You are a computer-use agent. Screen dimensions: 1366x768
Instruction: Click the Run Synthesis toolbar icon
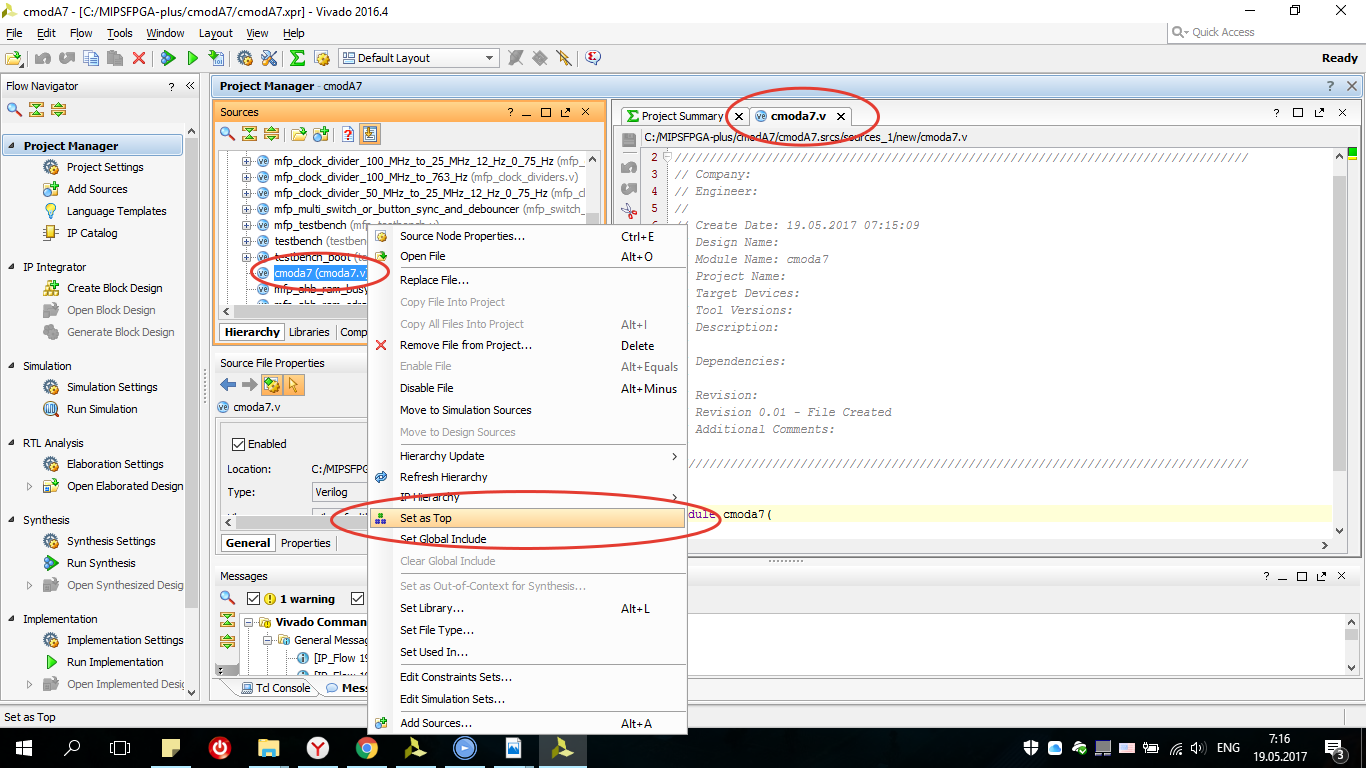coord(168,59)
